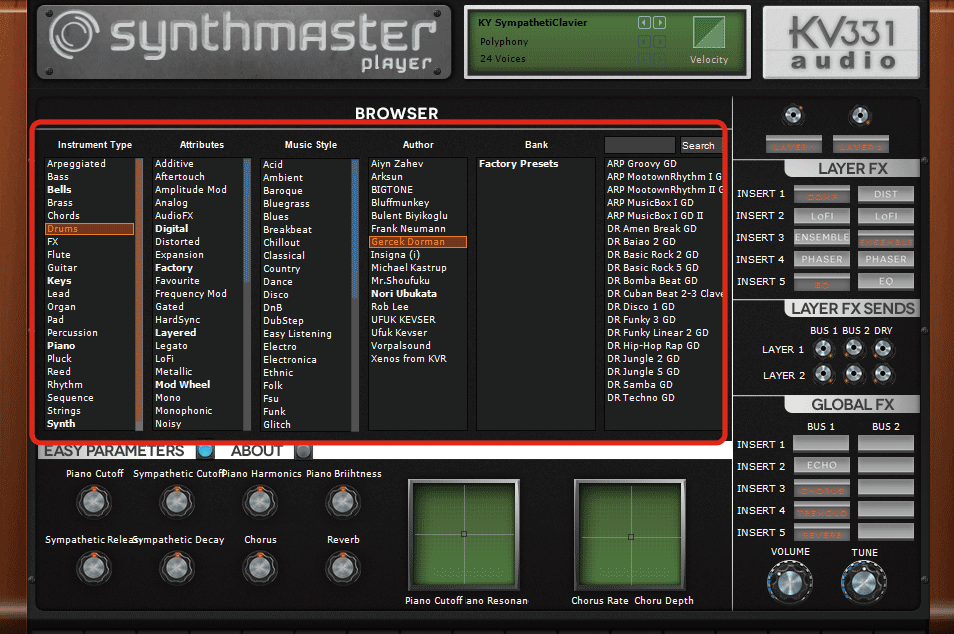954x634 pixels.
Task: Enable the white Insert 5 EQ button
Action: 886,282
